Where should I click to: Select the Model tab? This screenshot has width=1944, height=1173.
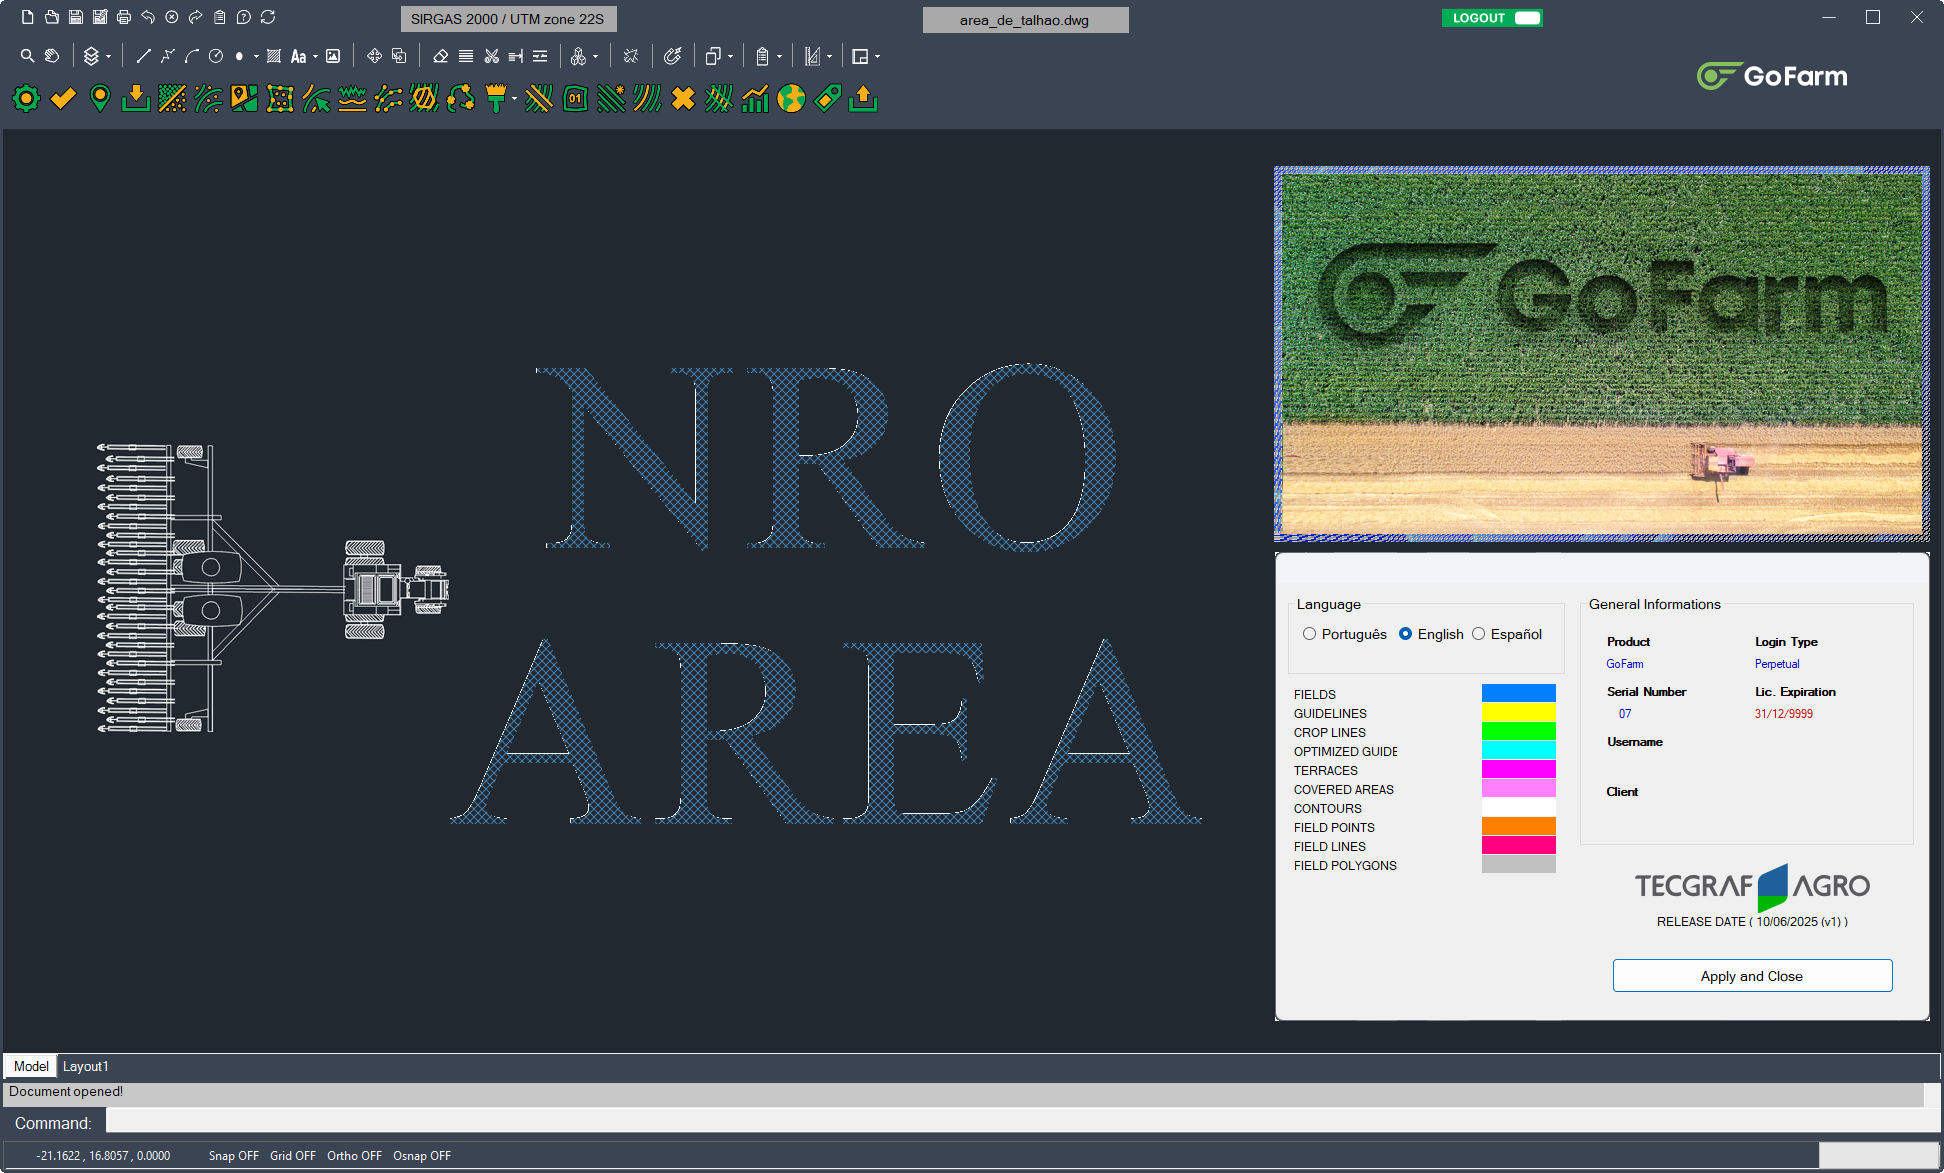click(29, 1066)
